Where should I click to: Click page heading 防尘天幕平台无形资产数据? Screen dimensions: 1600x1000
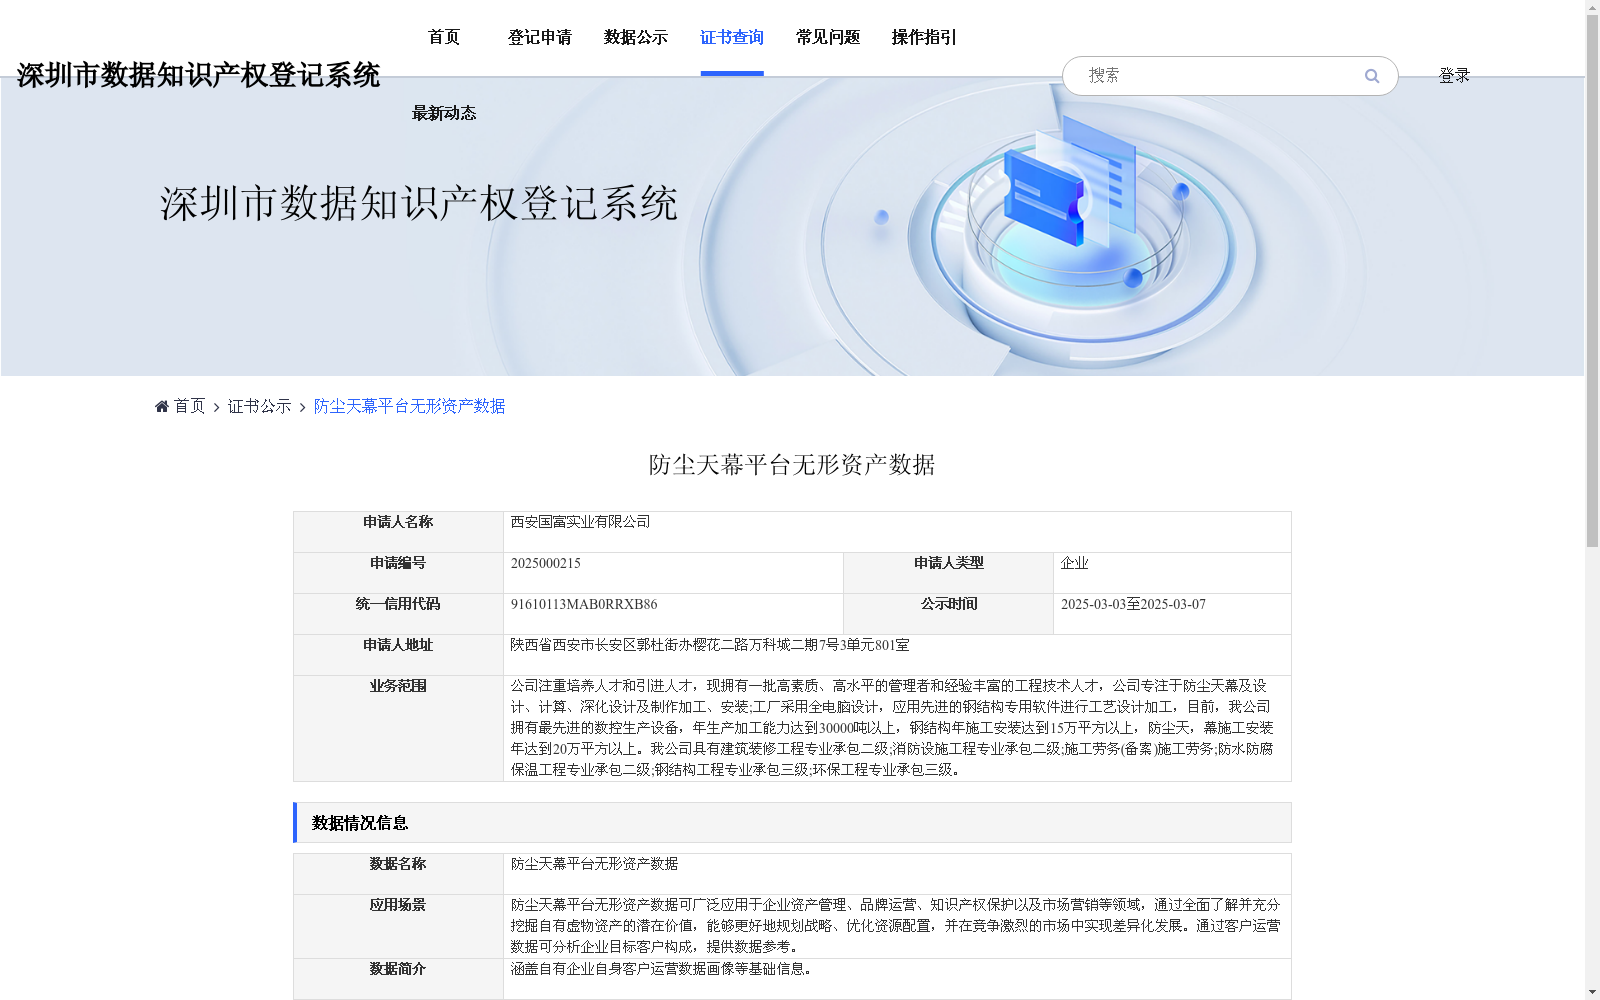[792, 464]
